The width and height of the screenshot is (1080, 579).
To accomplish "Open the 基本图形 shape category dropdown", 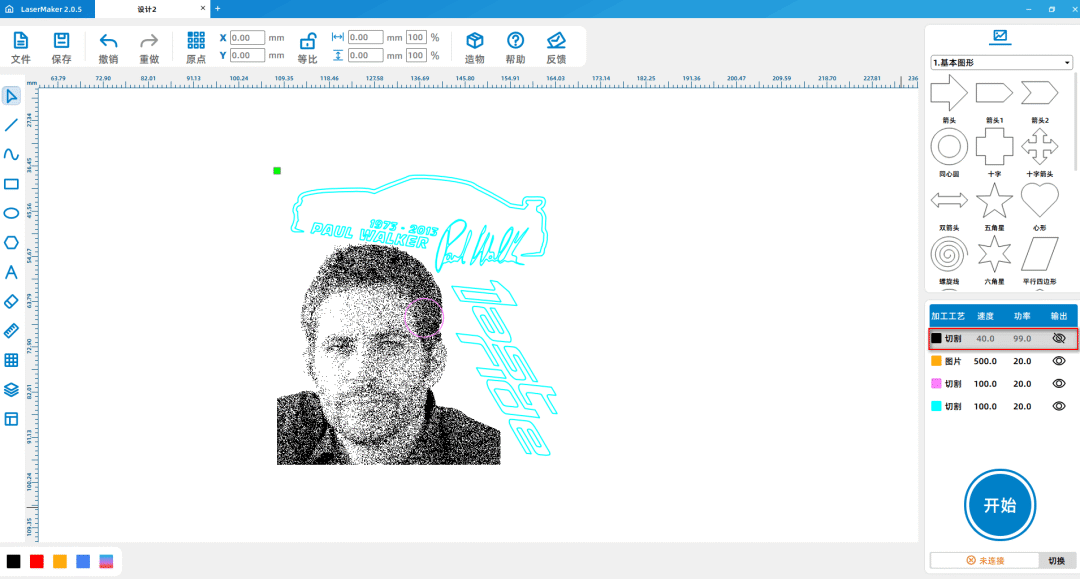I will pyautogui.click(x=1000, y=62).
